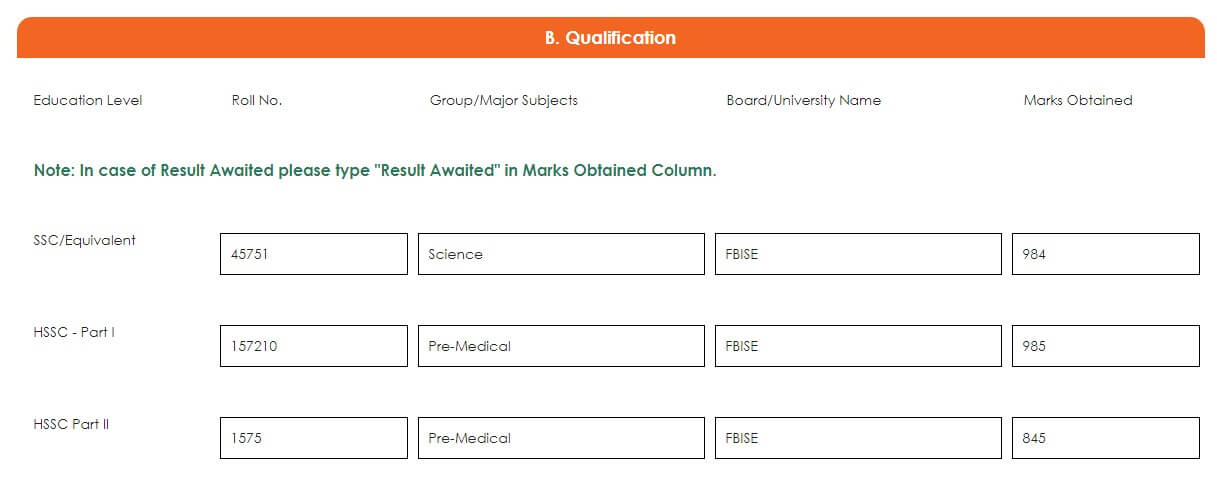
Task: Click the Group/Major Subjects column heading
Action: coord(503,100)
